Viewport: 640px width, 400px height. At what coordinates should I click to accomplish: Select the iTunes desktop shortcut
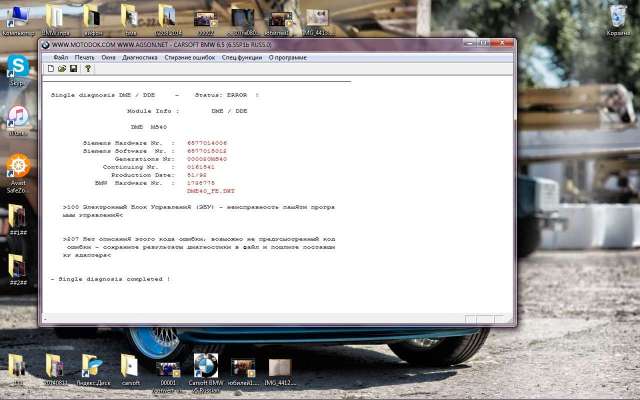click(18, 120)
